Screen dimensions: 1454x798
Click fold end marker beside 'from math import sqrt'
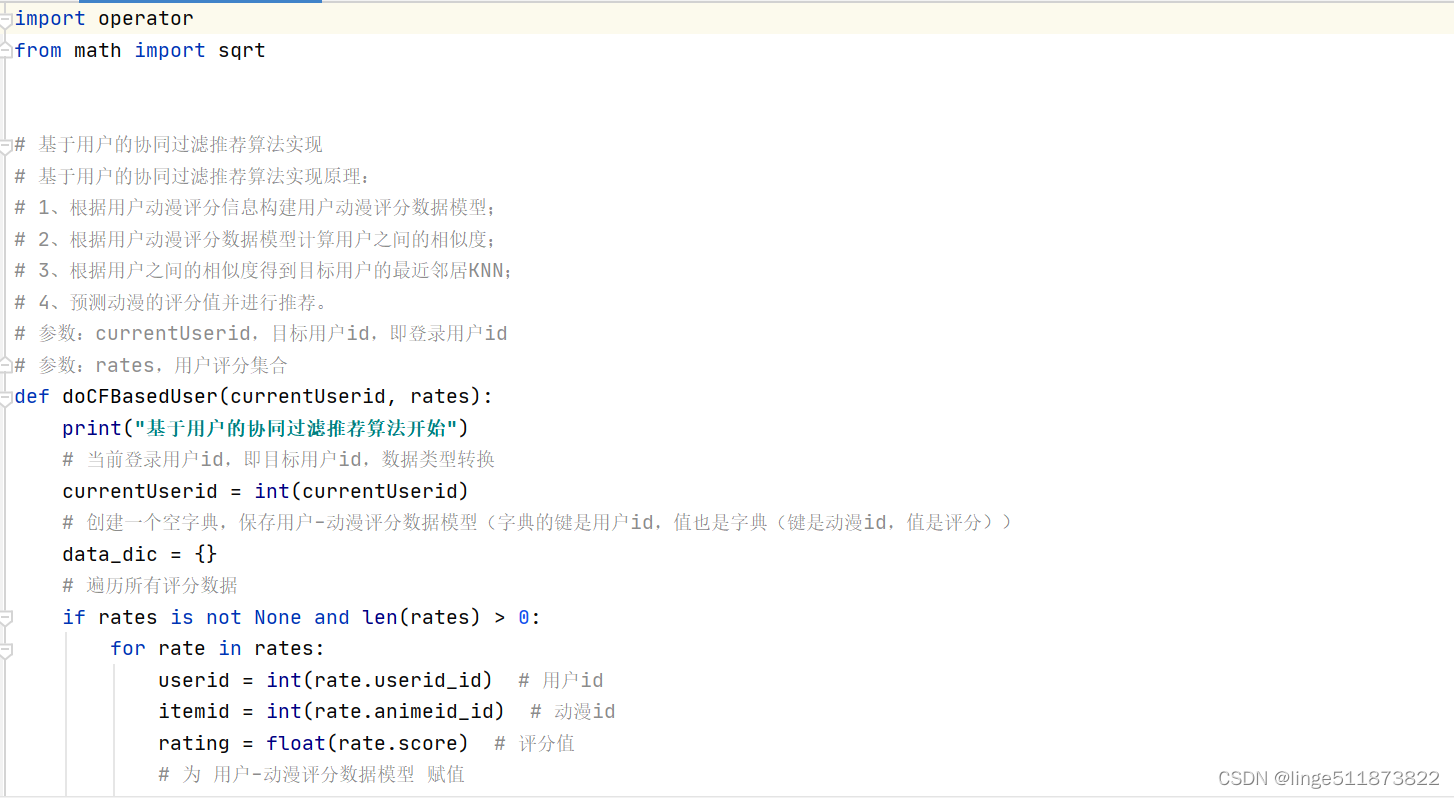pos(6,51)
